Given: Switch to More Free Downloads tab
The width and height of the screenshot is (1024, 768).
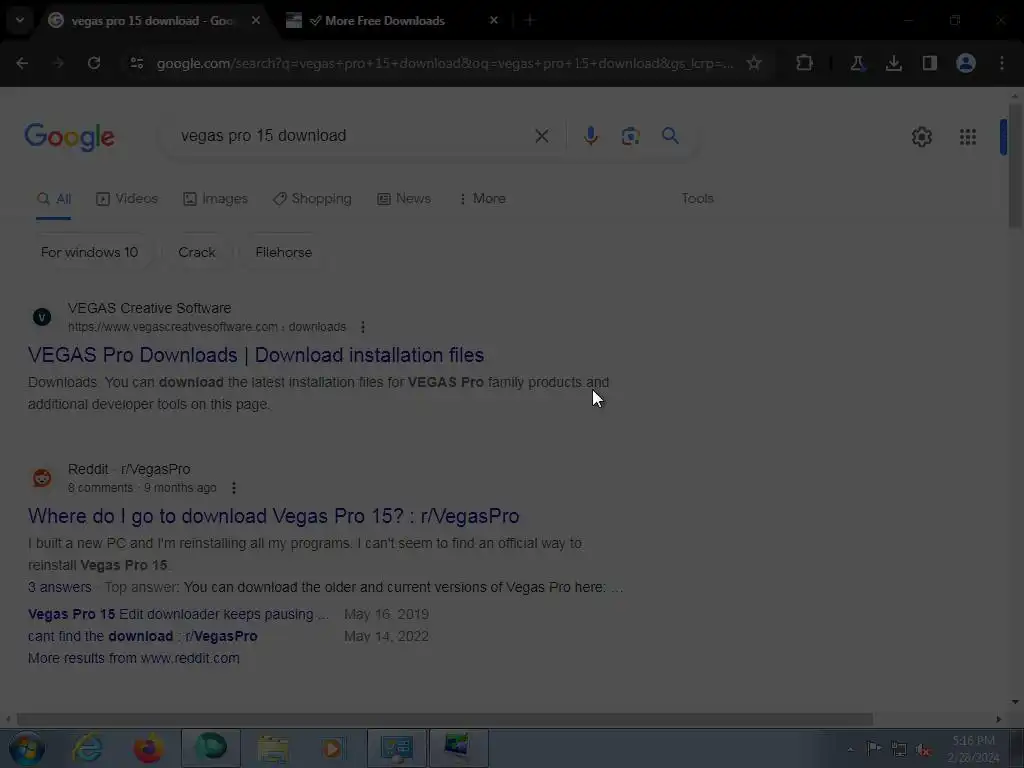Looking at the screenshot, I should click(x=385, y=21).
